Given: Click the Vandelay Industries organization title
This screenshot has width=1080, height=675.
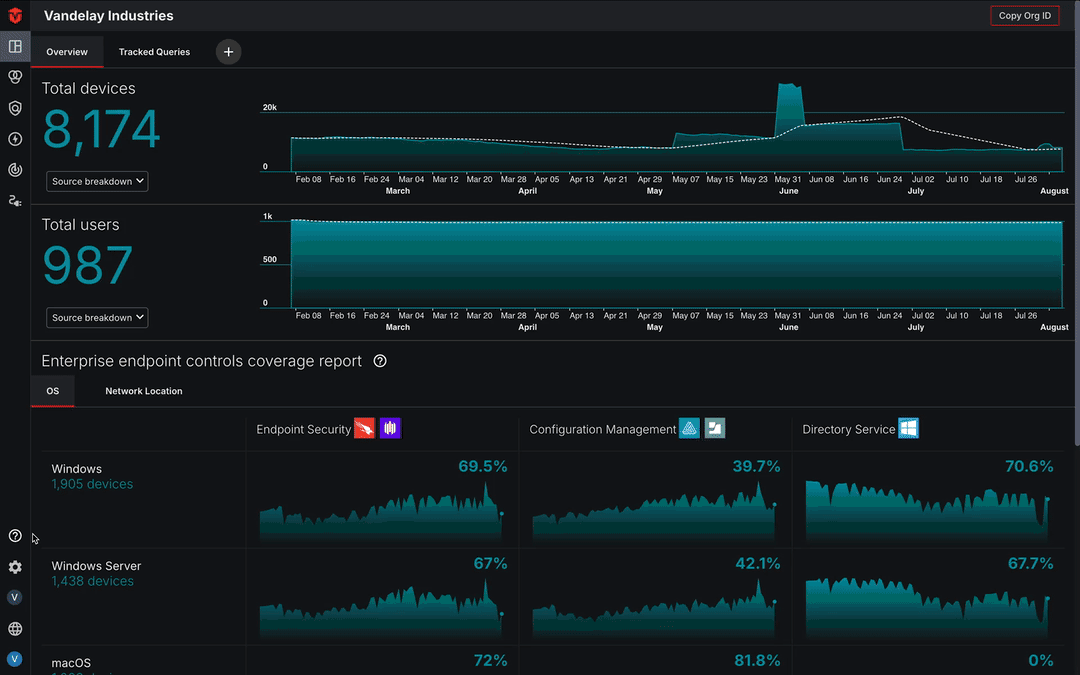Looking at the screenshot, I should [109, 16].
